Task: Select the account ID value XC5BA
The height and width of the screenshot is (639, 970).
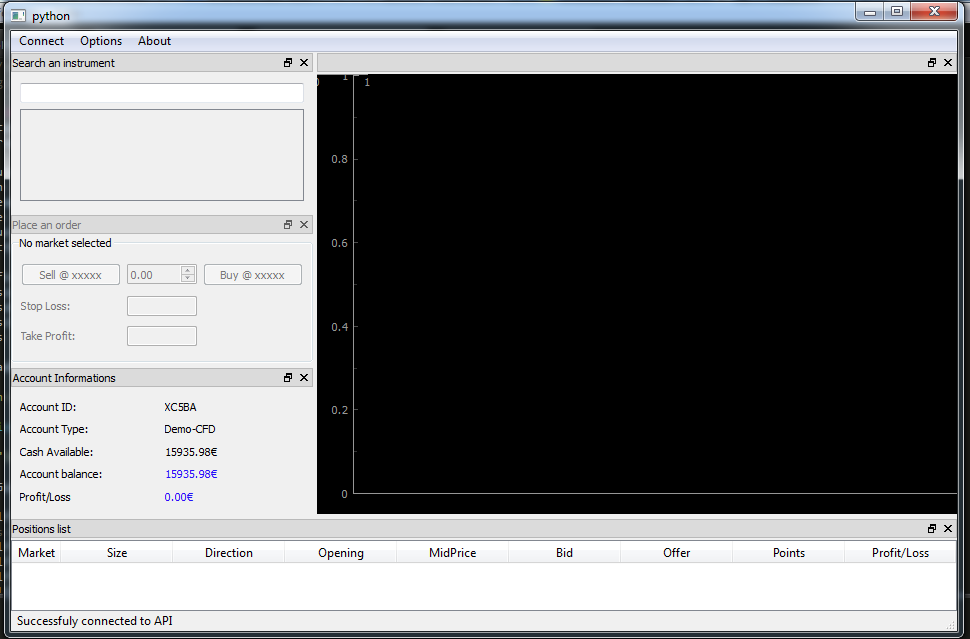Action: click(x=180, y=407)
